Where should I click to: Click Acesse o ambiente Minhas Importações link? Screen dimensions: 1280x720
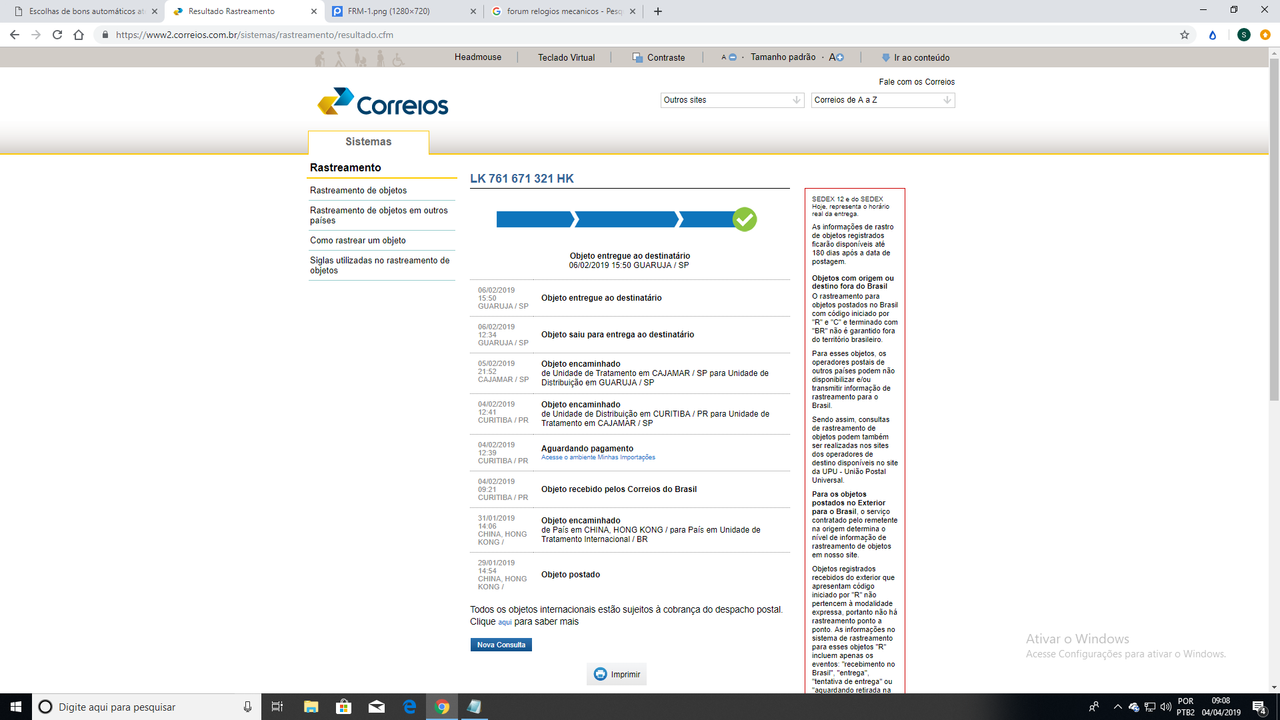point(598,457)
